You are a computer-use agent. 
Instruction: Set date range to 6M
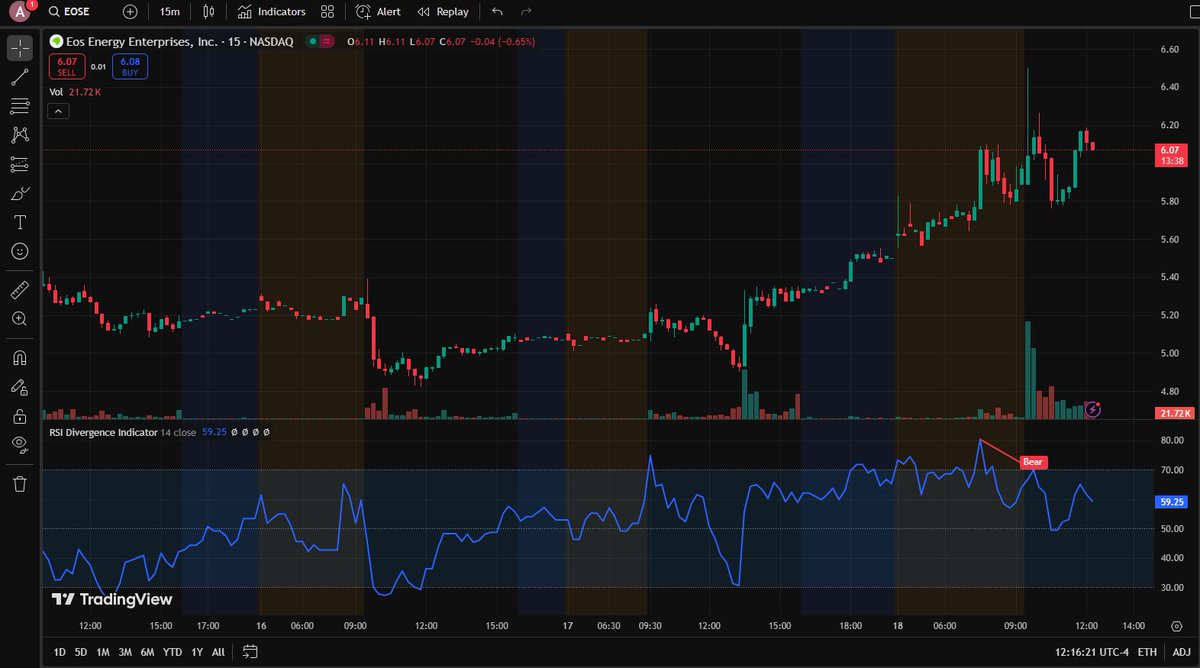pos(147,652)
